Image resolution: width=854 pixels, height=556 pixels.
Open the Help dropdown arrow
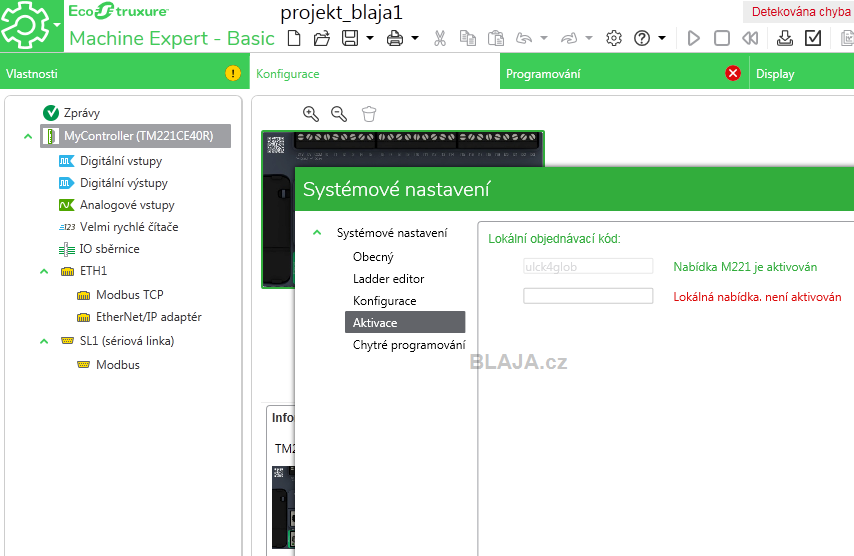[662, 38]
